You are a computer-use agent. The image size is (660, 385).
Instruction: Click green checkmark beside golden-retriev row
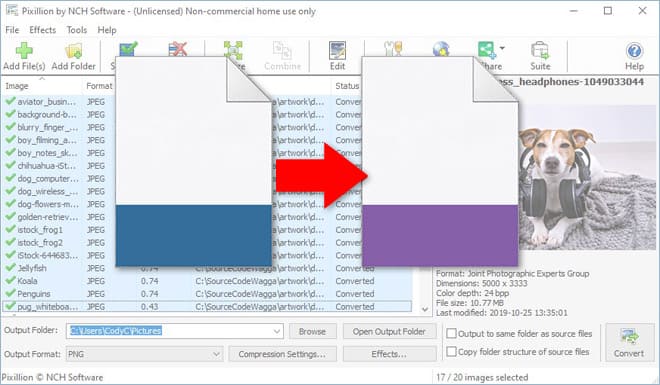click(11, 217)
